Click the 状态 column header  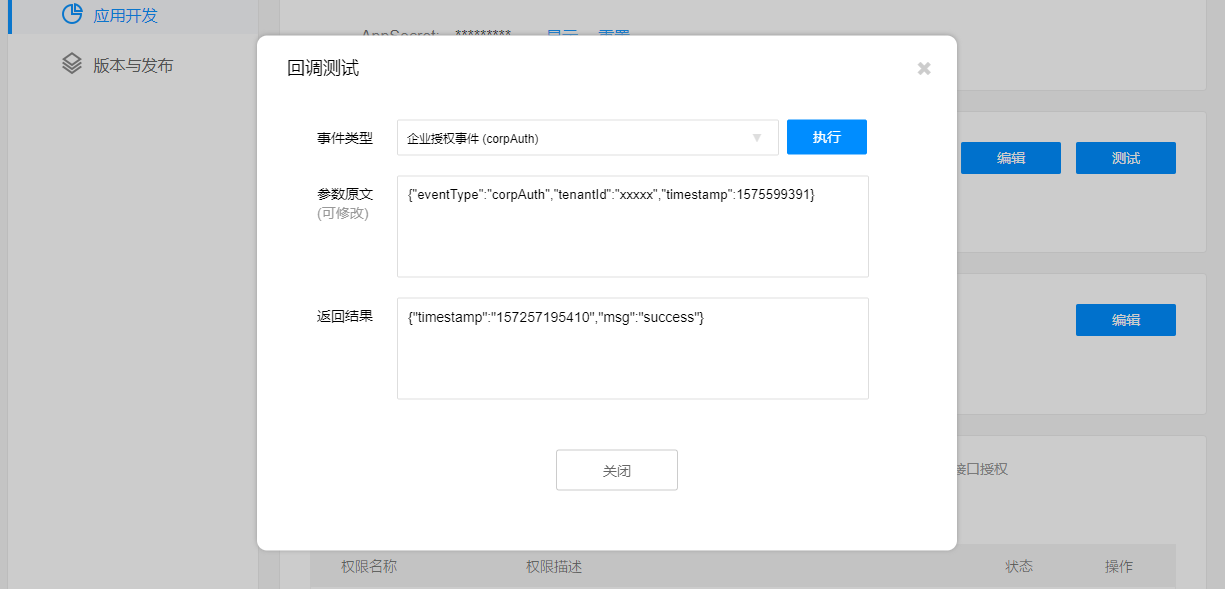(x=1018, y=566)
